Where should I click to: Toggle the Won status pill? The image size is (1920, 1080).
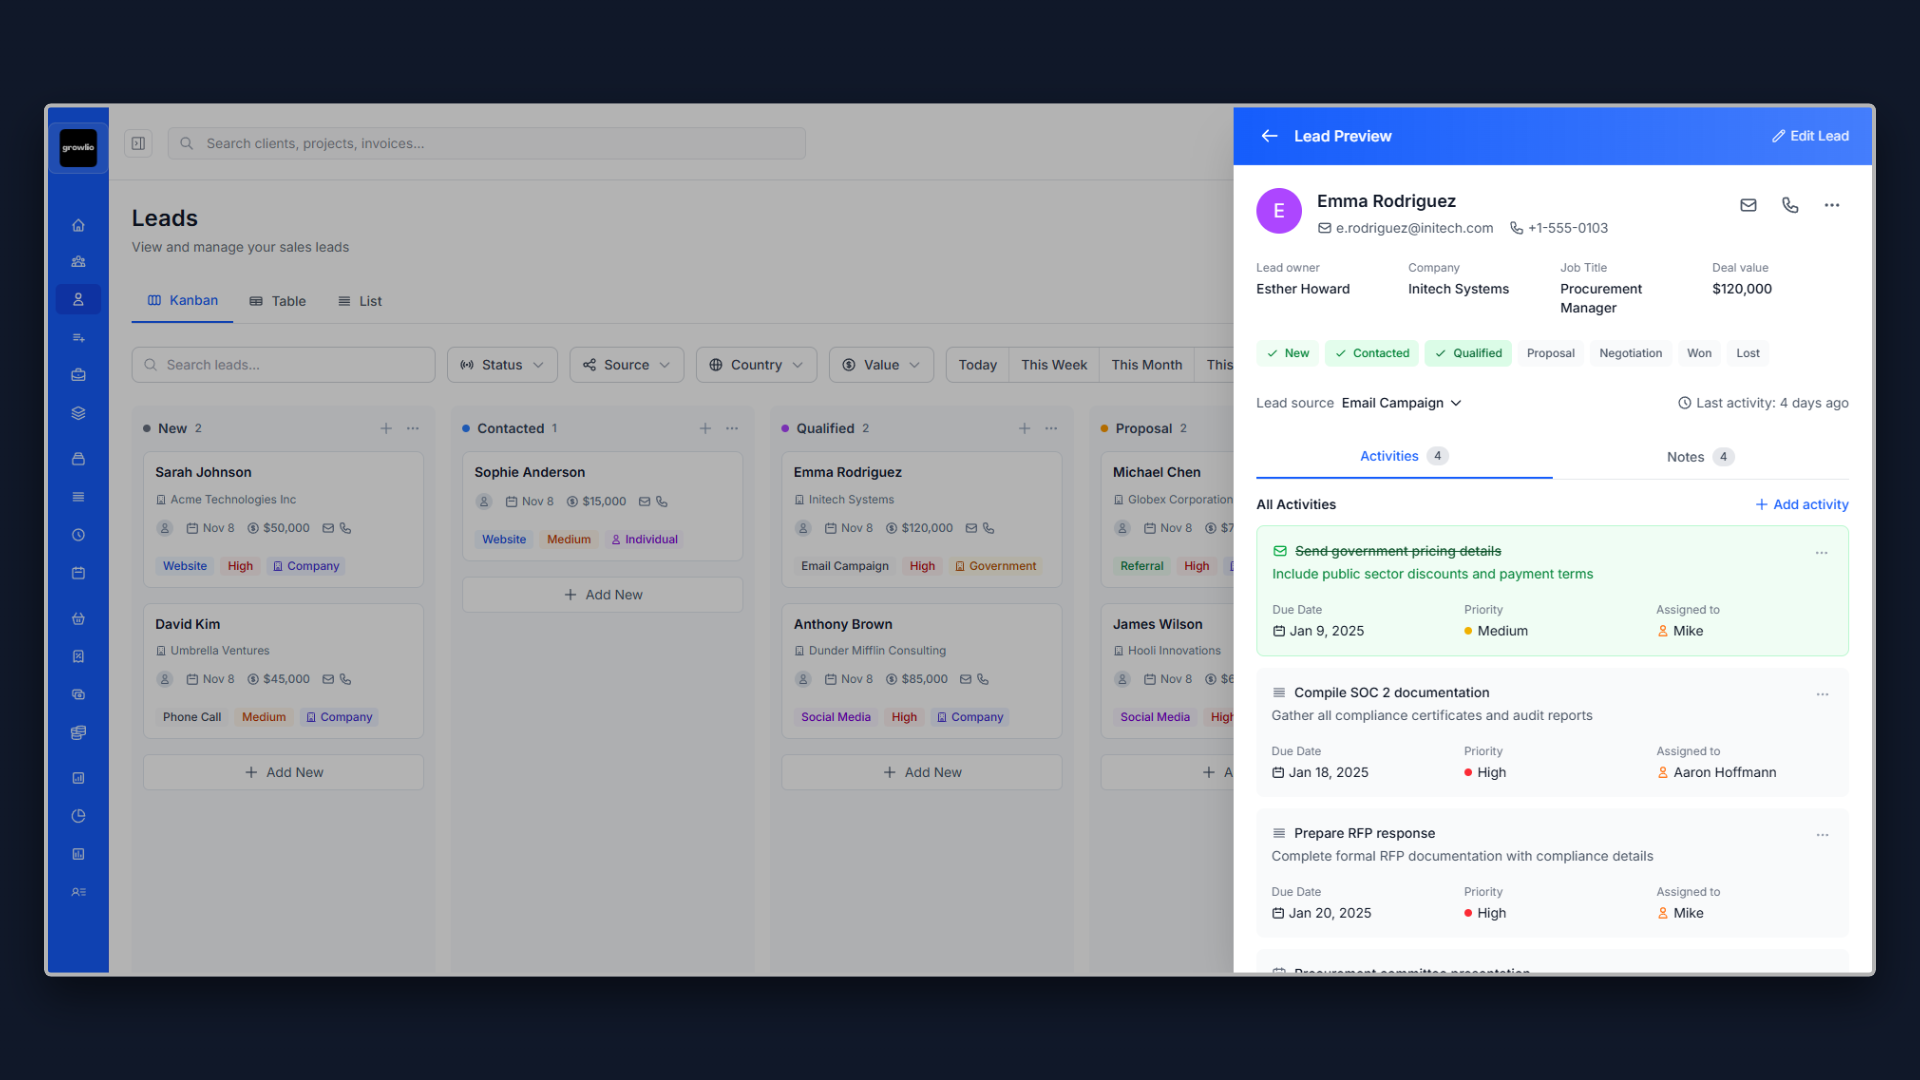(1698, 353)
